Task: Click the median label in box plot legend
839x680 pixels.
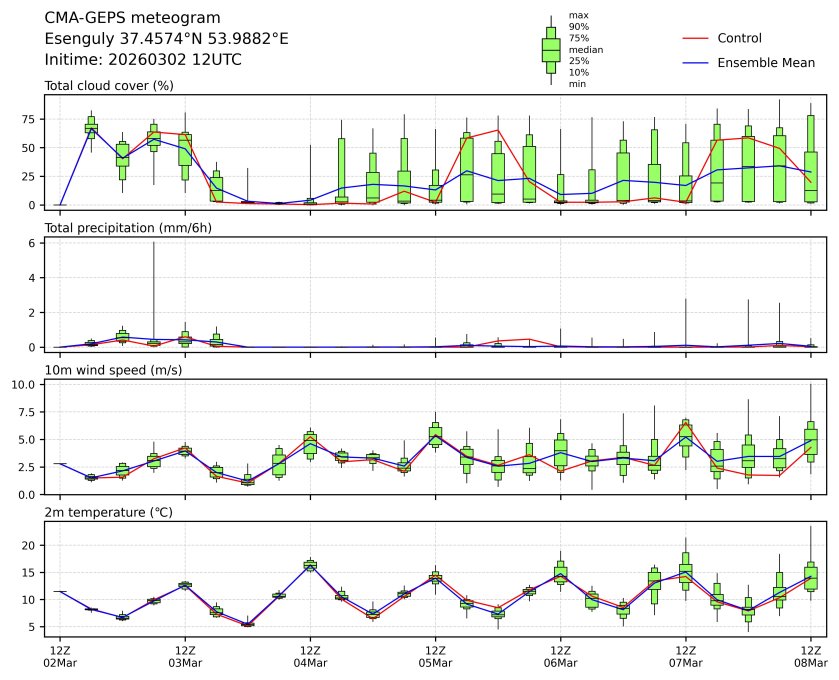Action: point(585,49)
